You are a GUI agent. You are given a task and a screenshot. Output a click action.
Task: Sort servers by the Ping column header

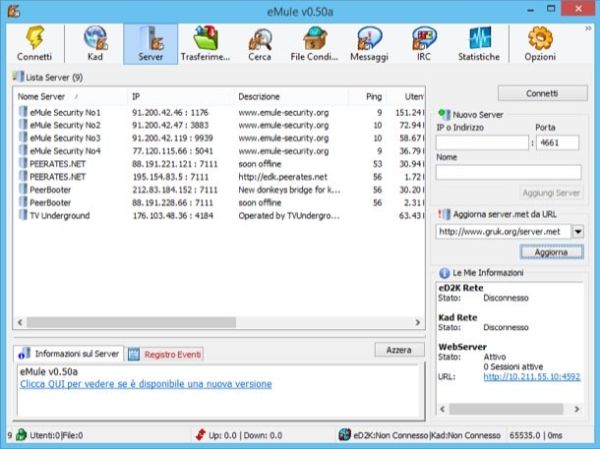[x=373, y=97]
